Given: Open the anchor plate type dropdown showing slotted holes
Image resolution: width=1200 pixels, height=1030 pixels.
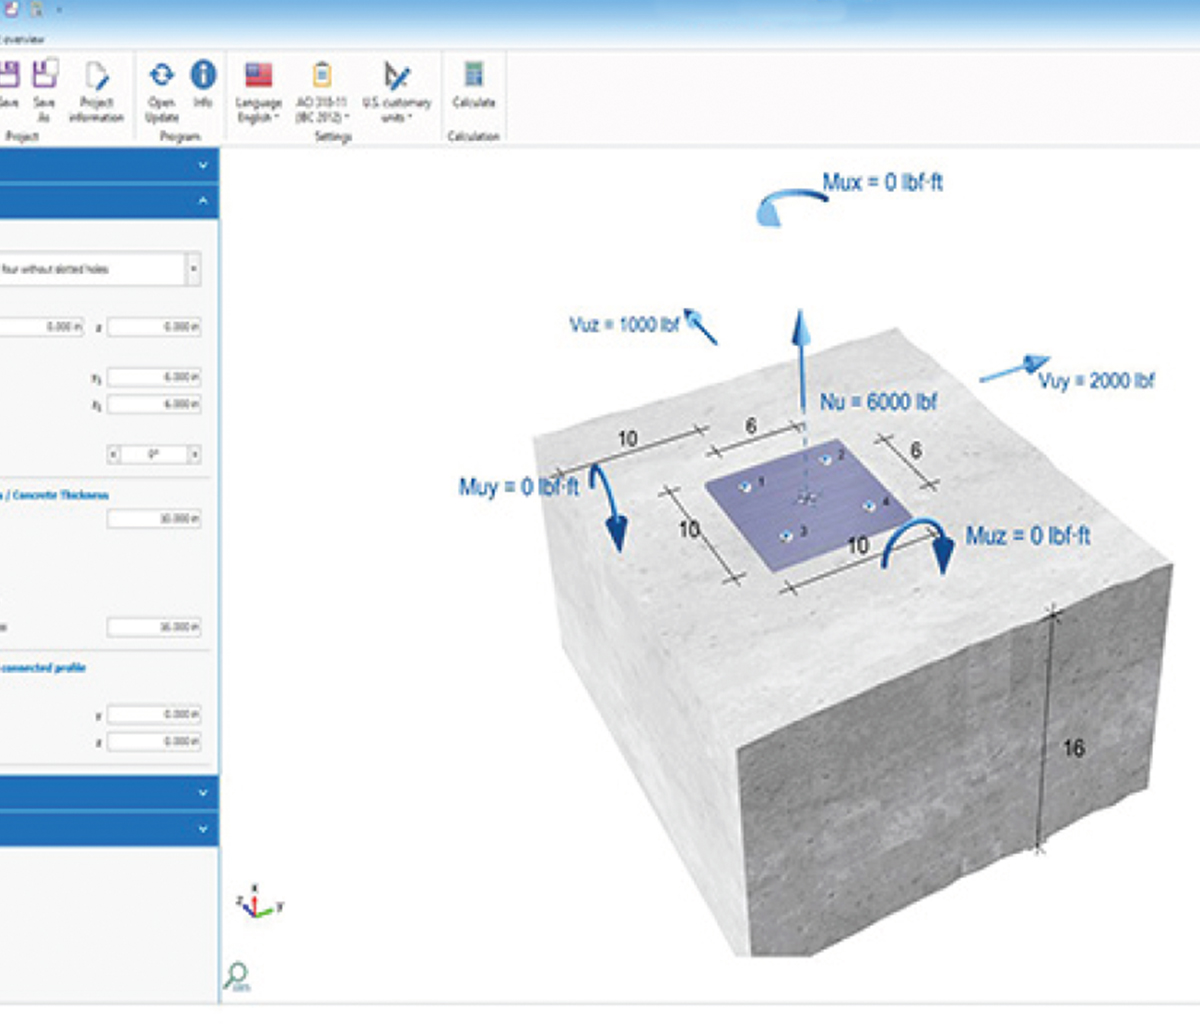Looking at the screenshot, I should 194,269.
